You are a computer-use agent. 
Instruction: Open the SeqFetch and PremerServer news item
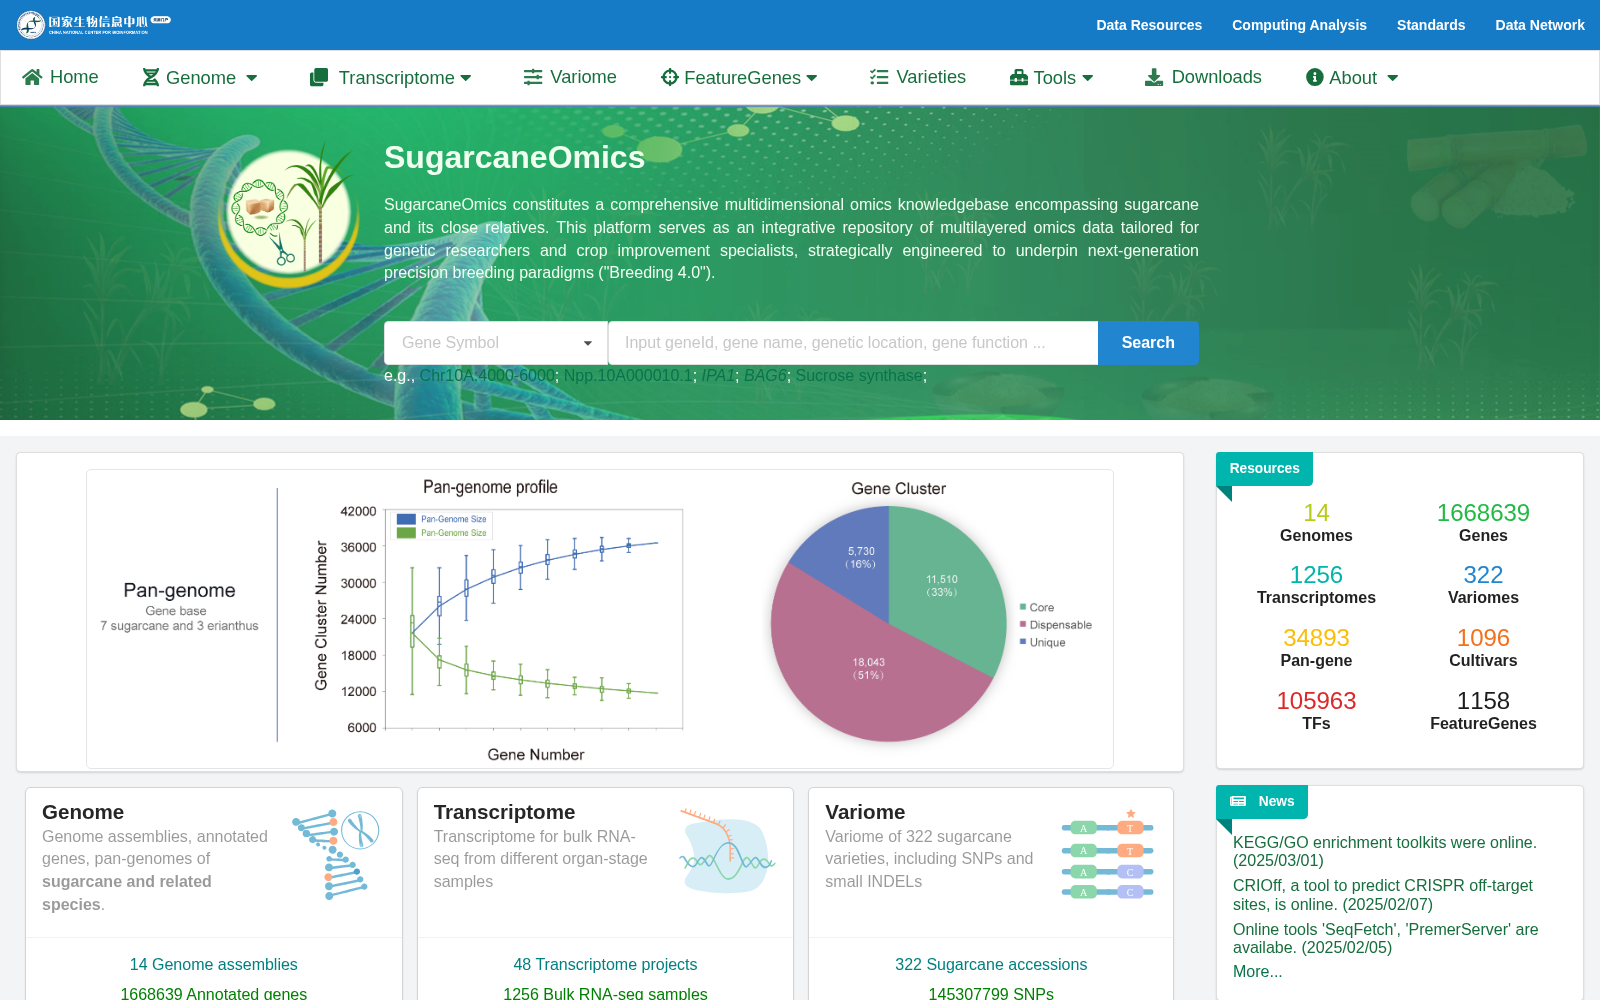click(x=1386, y=938)
